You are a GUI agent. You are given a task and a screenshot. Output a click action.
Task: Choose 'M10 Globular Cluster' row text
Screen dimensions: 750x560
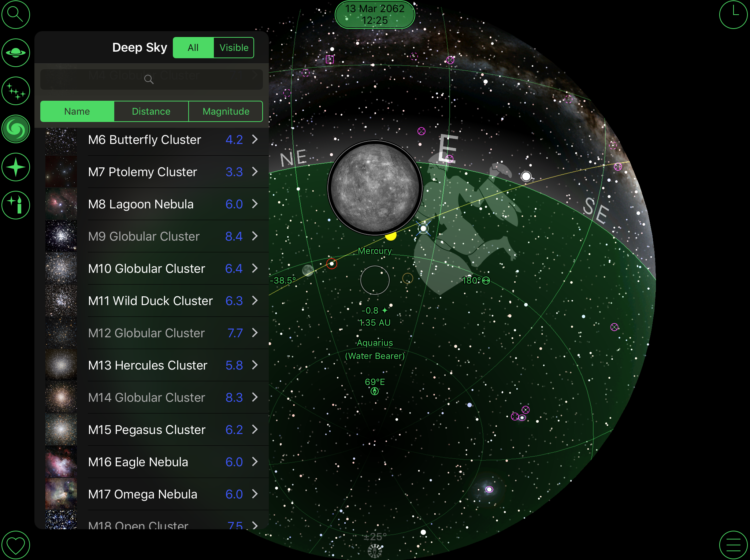tap(146, 268)
